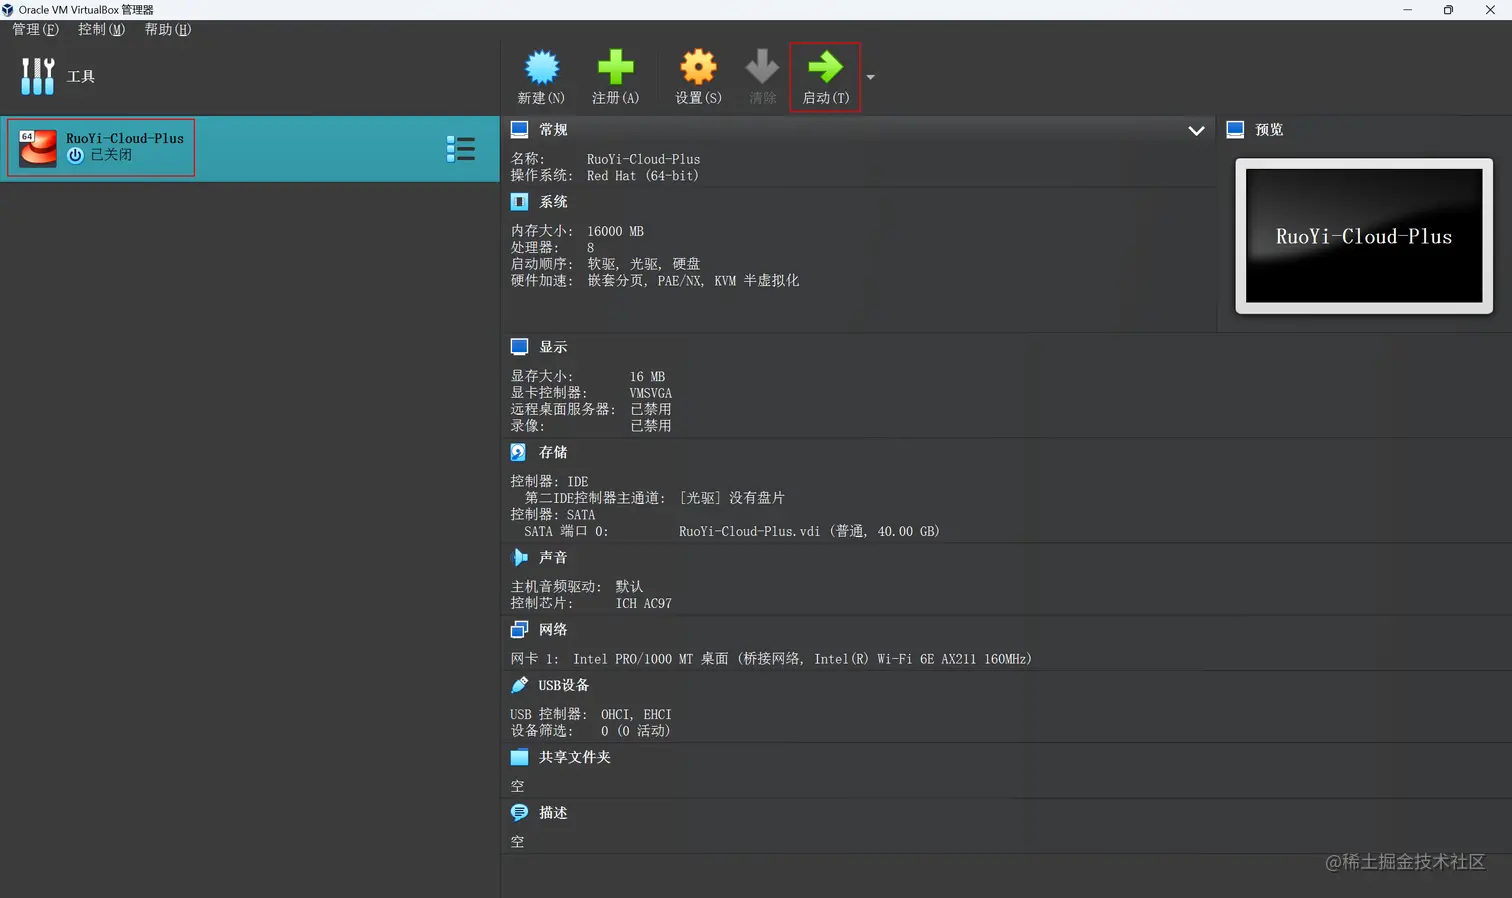Click the 清除 gray down-arrow icon
Viewport: 1512px width, 898px height.
pyautogui.click(x=762, y=67)
